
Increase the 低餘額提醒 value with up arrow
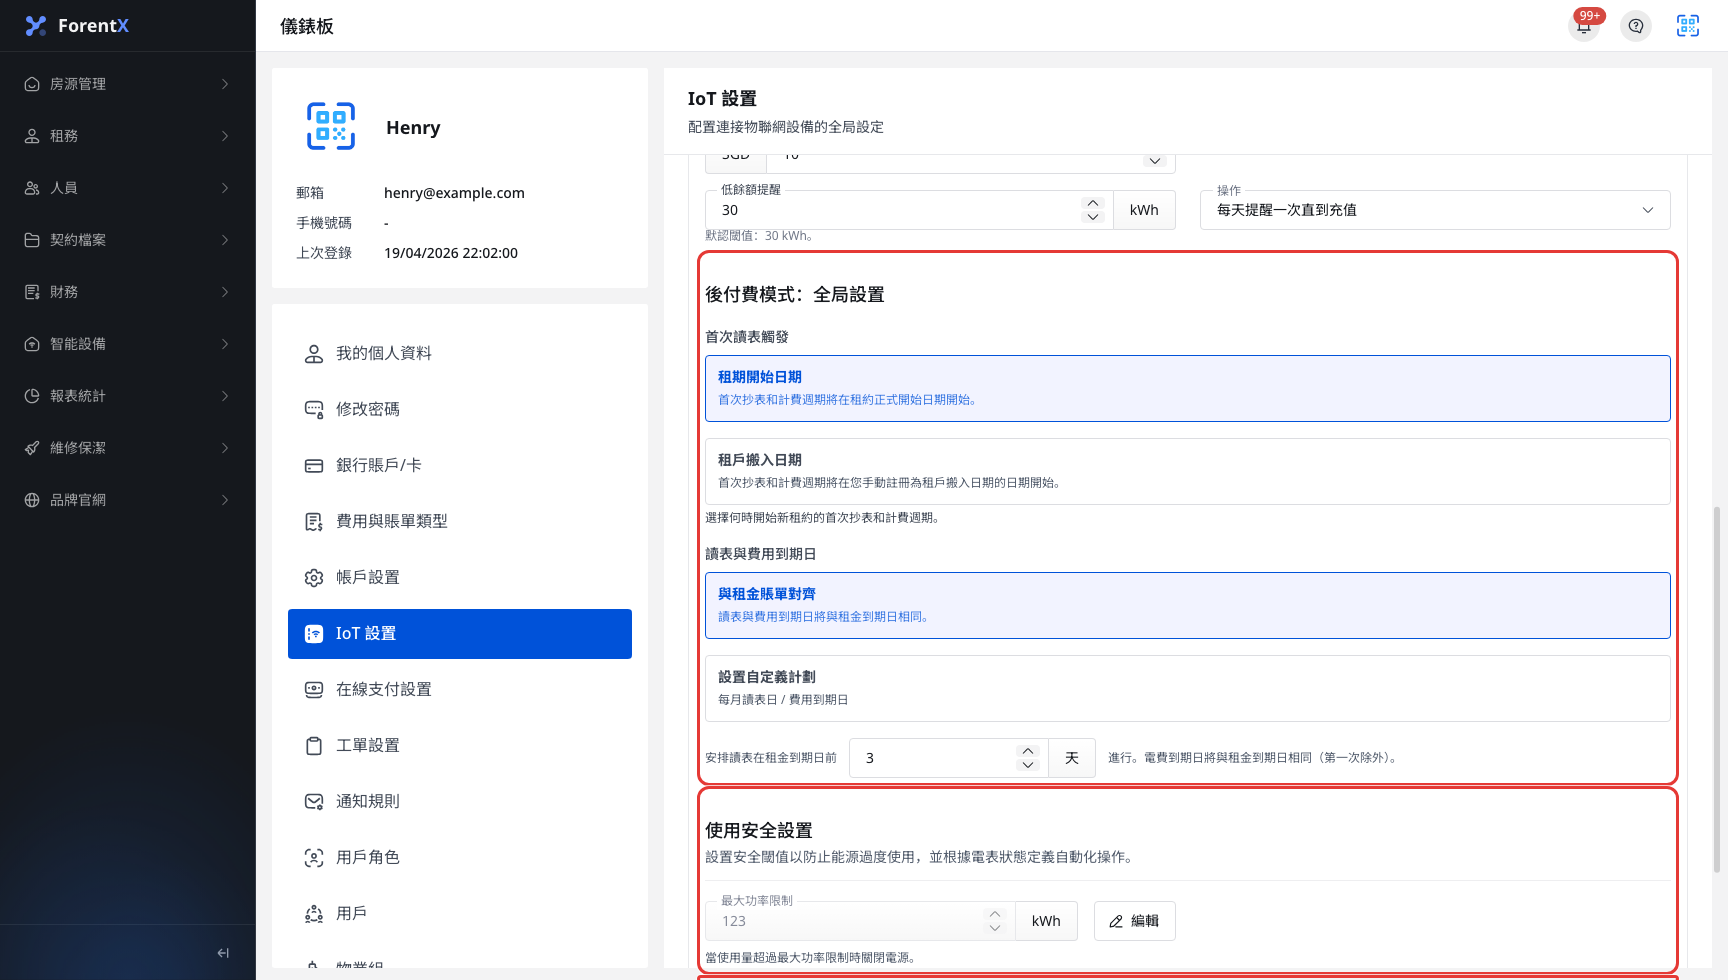pos(1093,203)
